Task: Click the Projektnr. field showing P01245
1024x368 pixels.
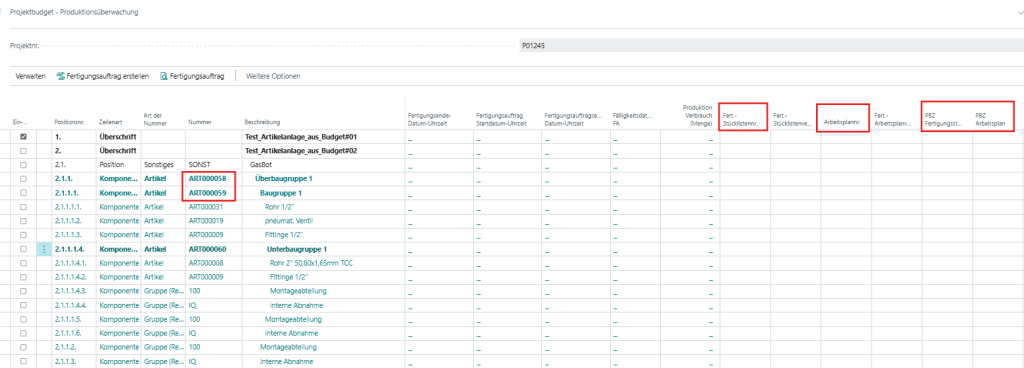Action: 771,47
